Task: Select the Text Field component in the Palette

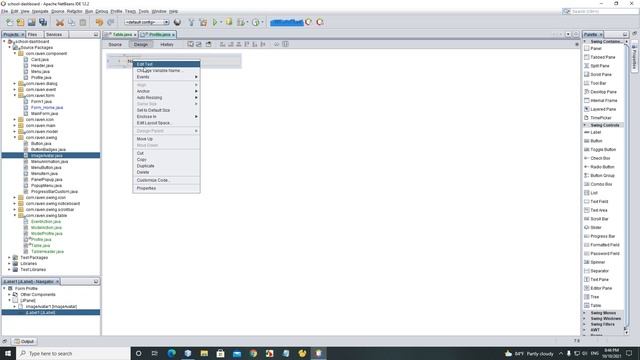Action: (x=599, y=202)
